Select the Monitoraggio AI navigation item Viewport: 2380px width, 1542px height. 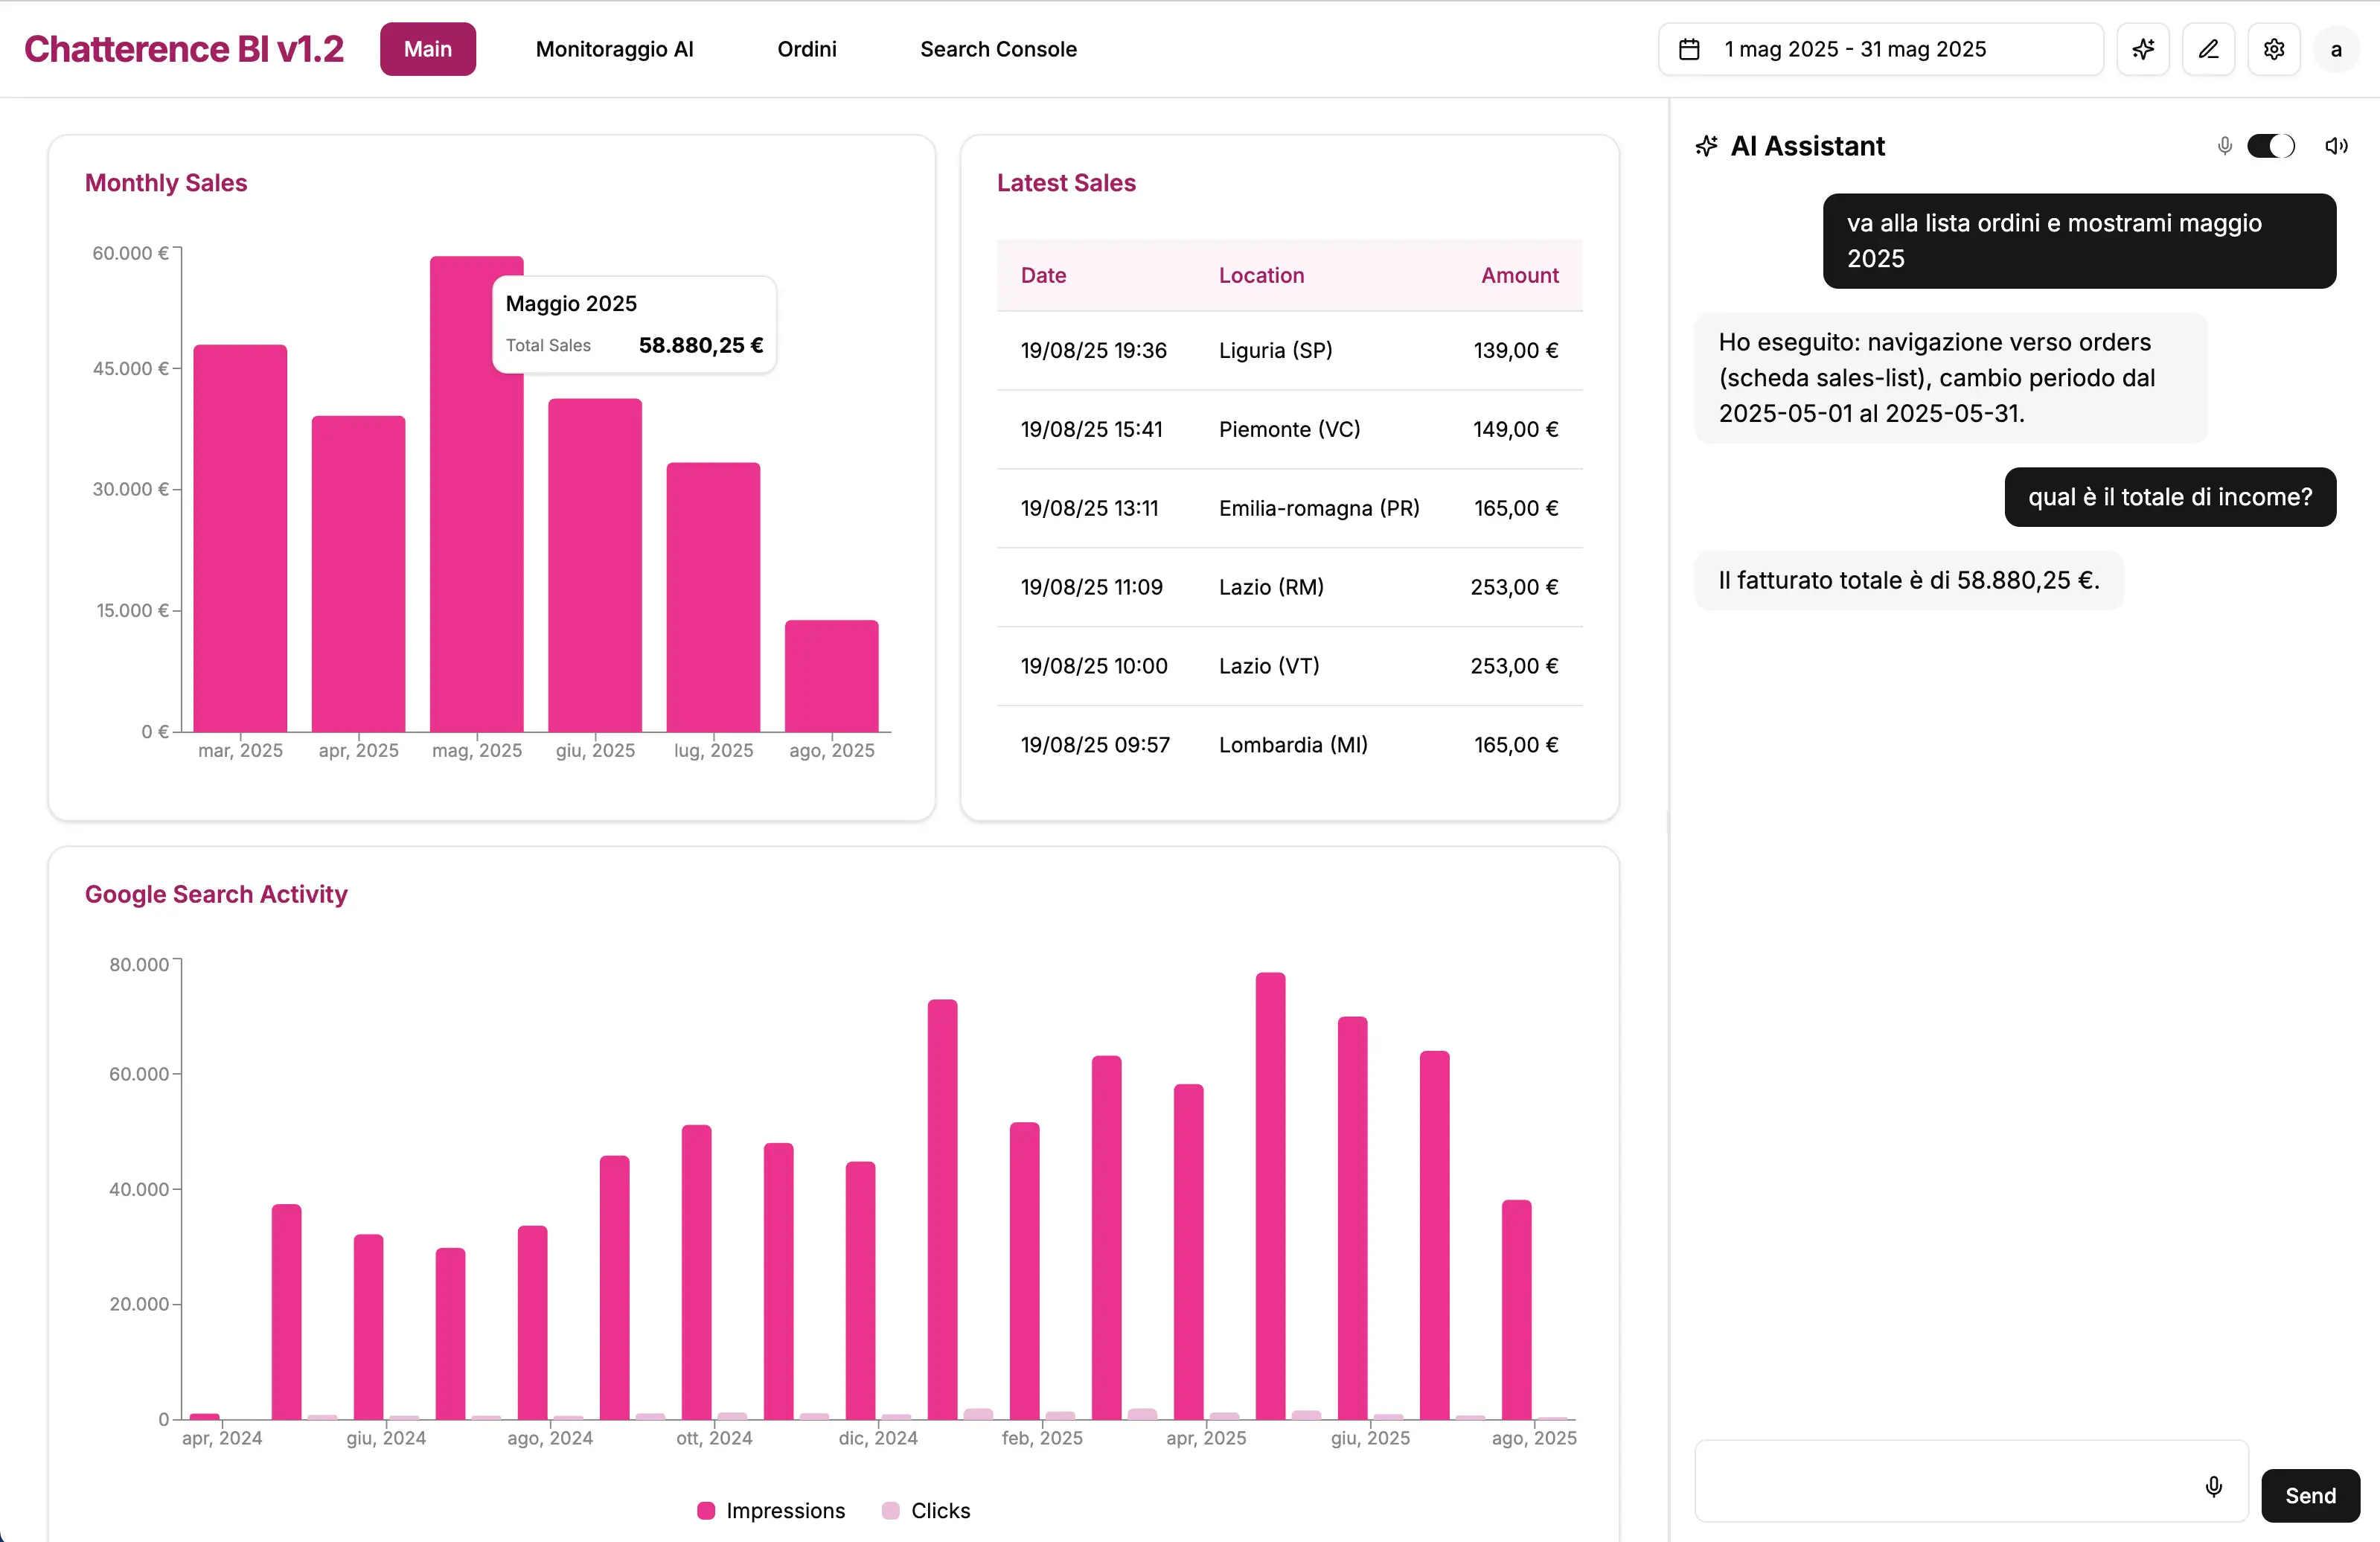point(615,48)
